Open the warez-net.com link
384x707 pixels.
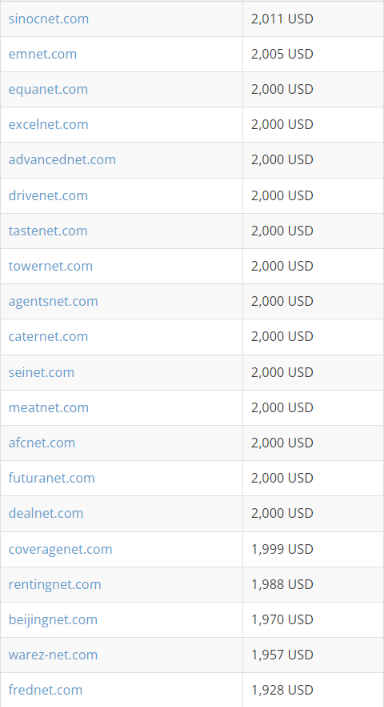(x=53, y=655)
